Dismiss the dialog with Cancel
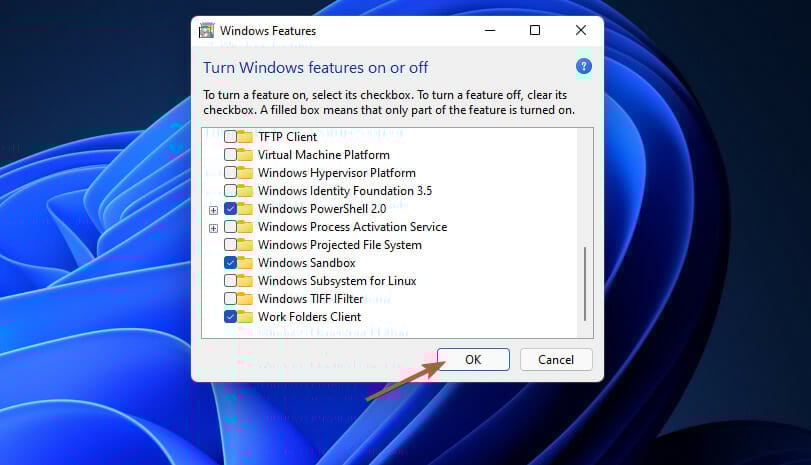Screen dimensions: 811x465 pos(556,359)
